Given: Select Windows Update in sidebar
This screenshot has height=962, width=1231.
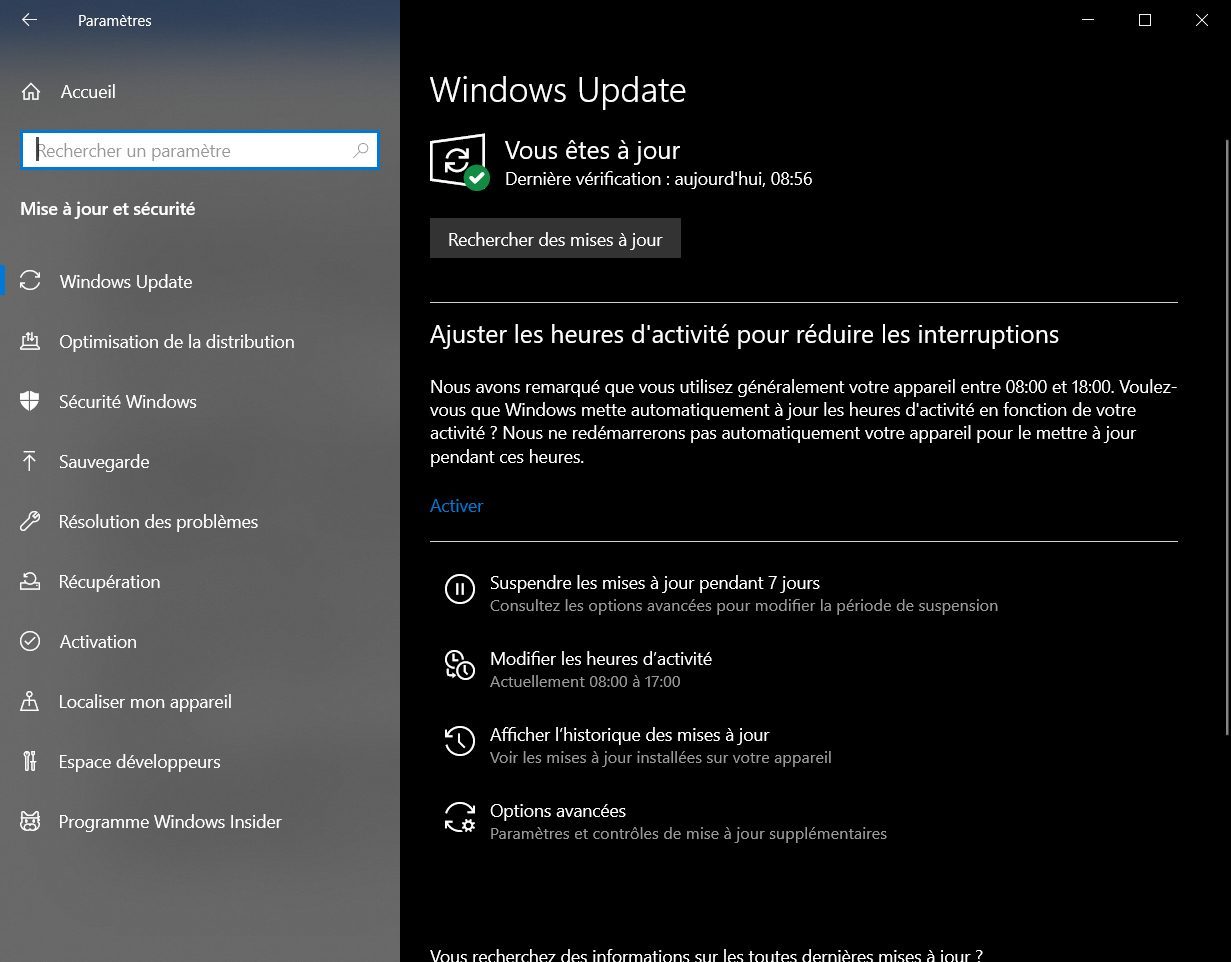Looking at the screenshot, I should (200, 281).
